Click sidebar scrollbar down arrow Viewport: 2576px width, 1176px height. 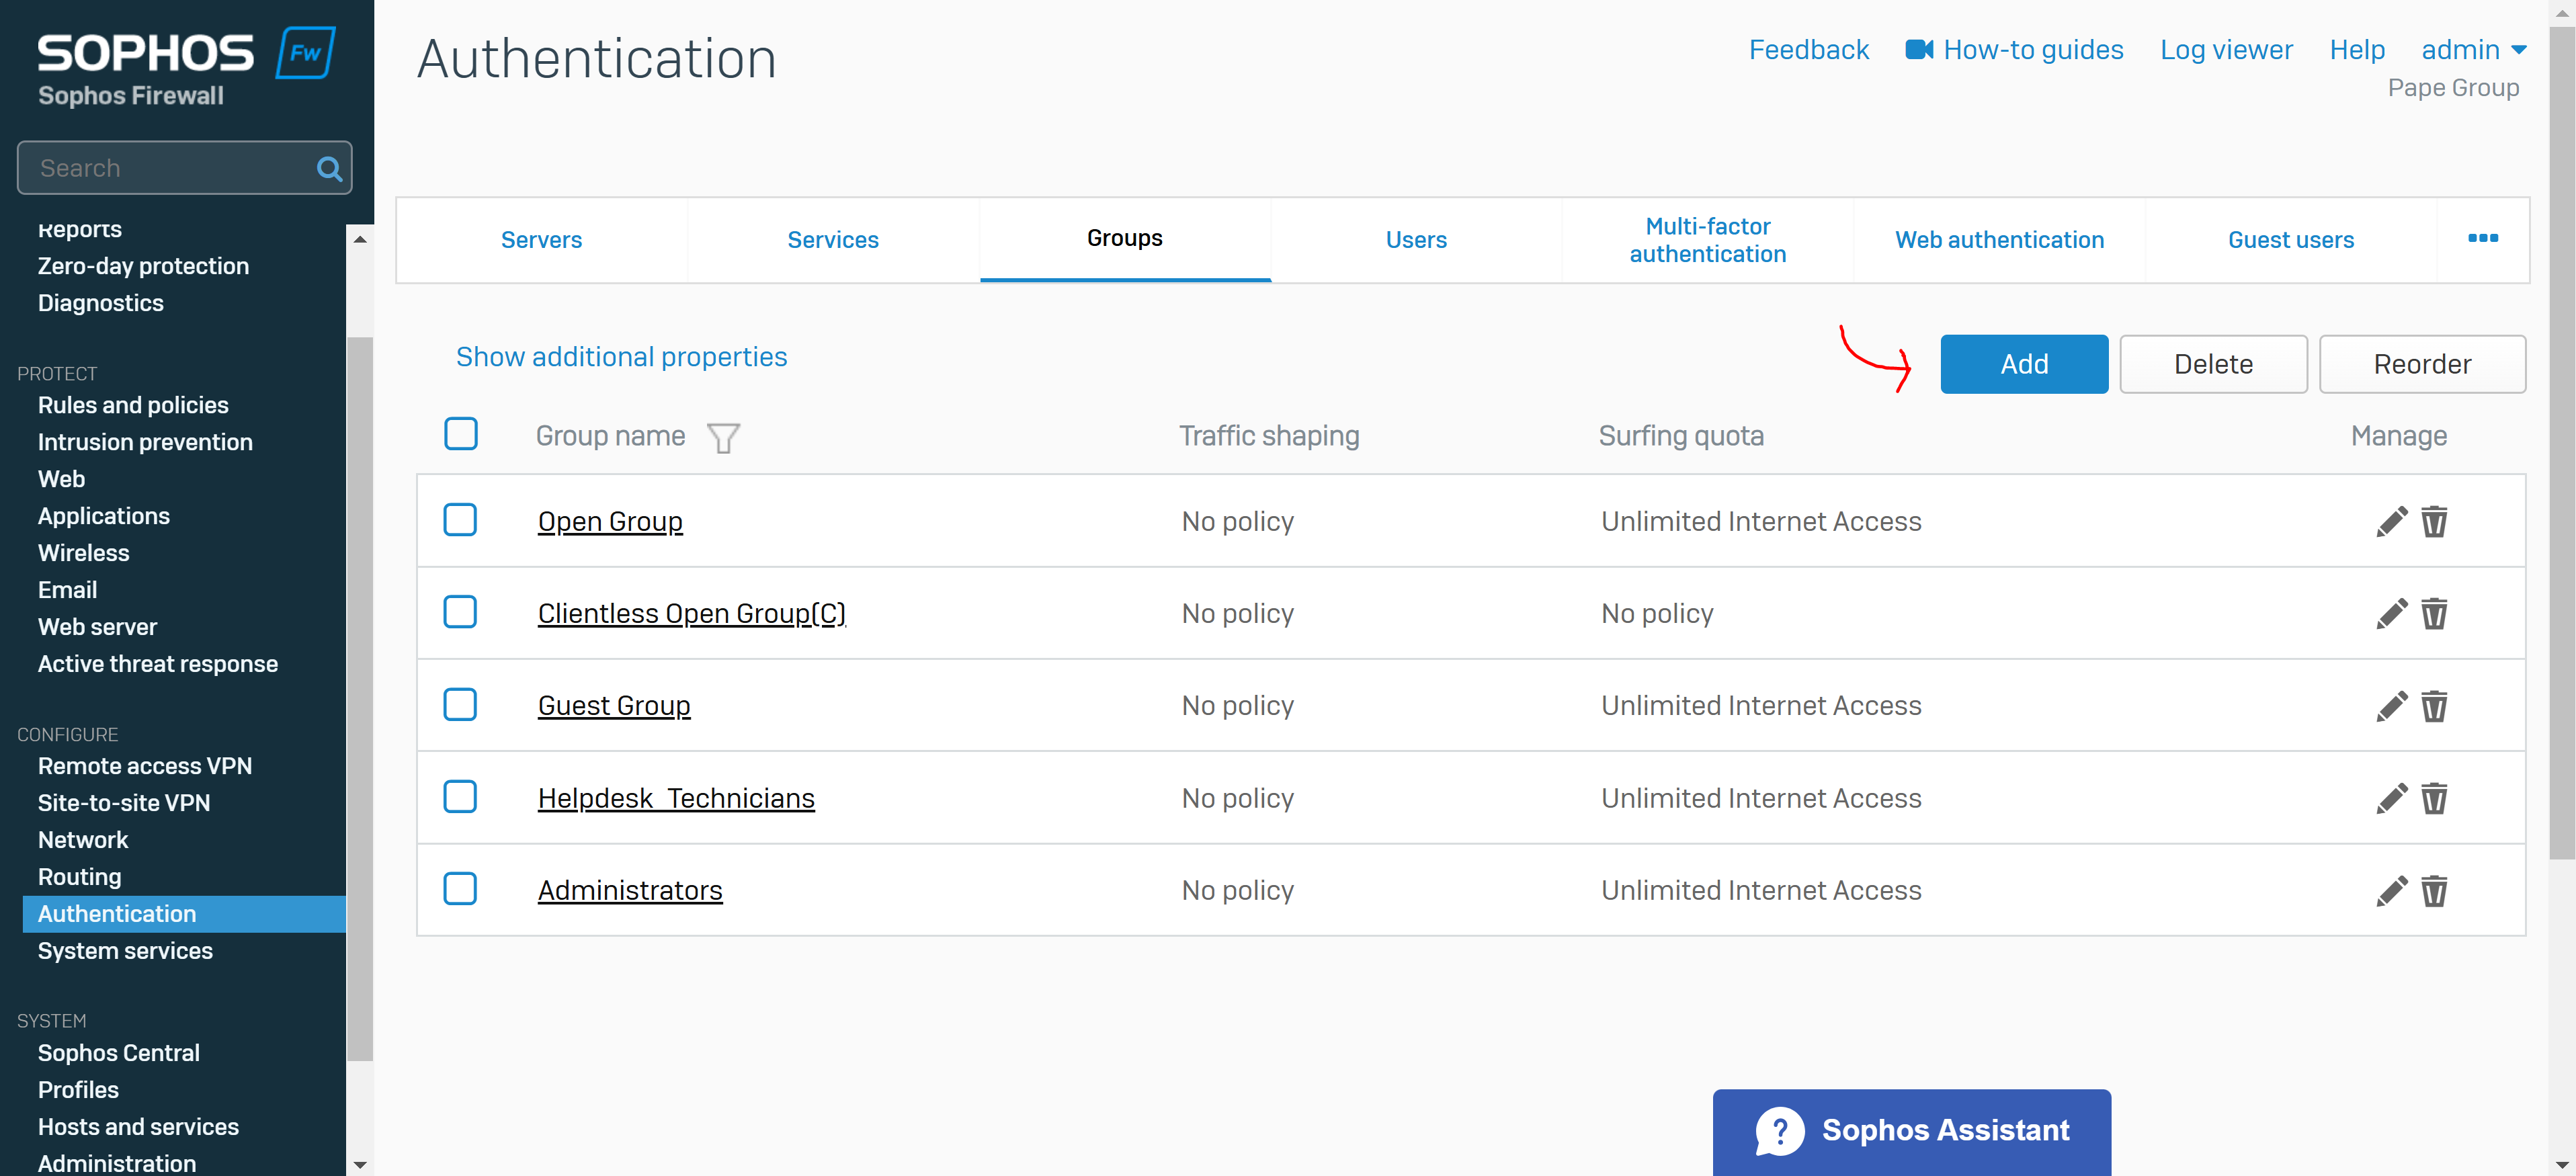pos(360,1165)
